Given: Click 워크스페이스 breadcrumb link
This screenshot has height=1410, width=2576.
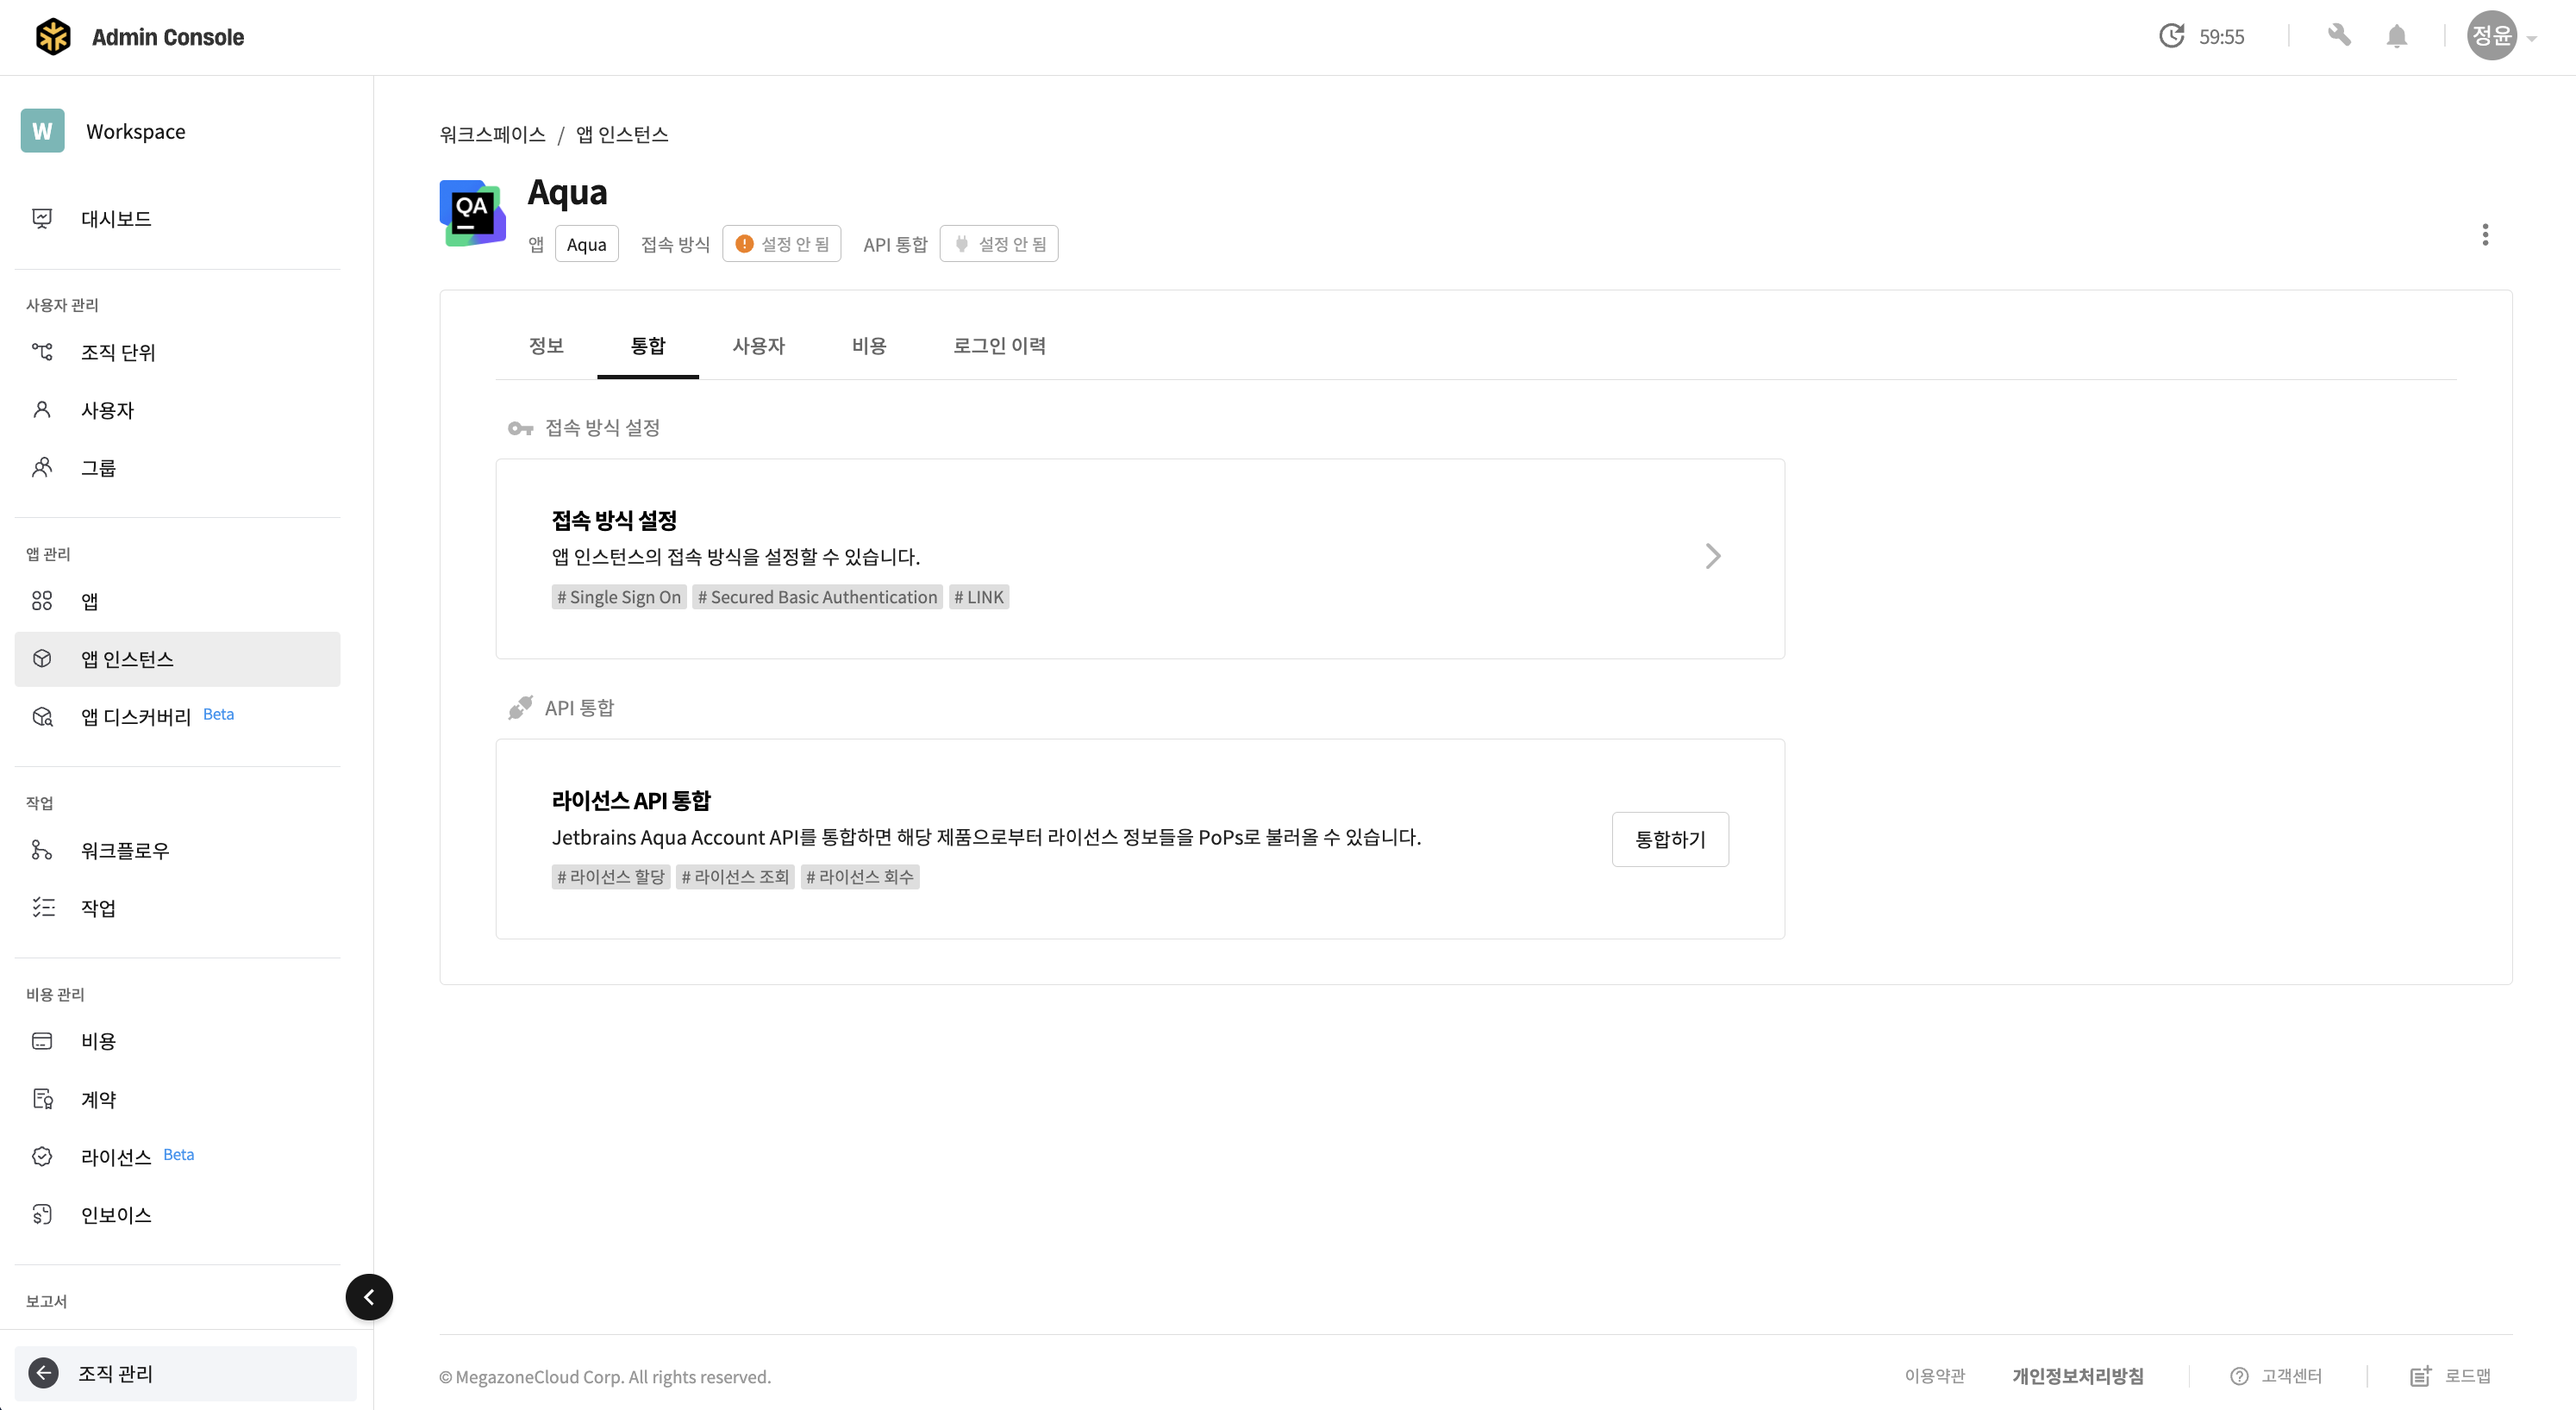Looking at the screenshot, I should [492, 134].
